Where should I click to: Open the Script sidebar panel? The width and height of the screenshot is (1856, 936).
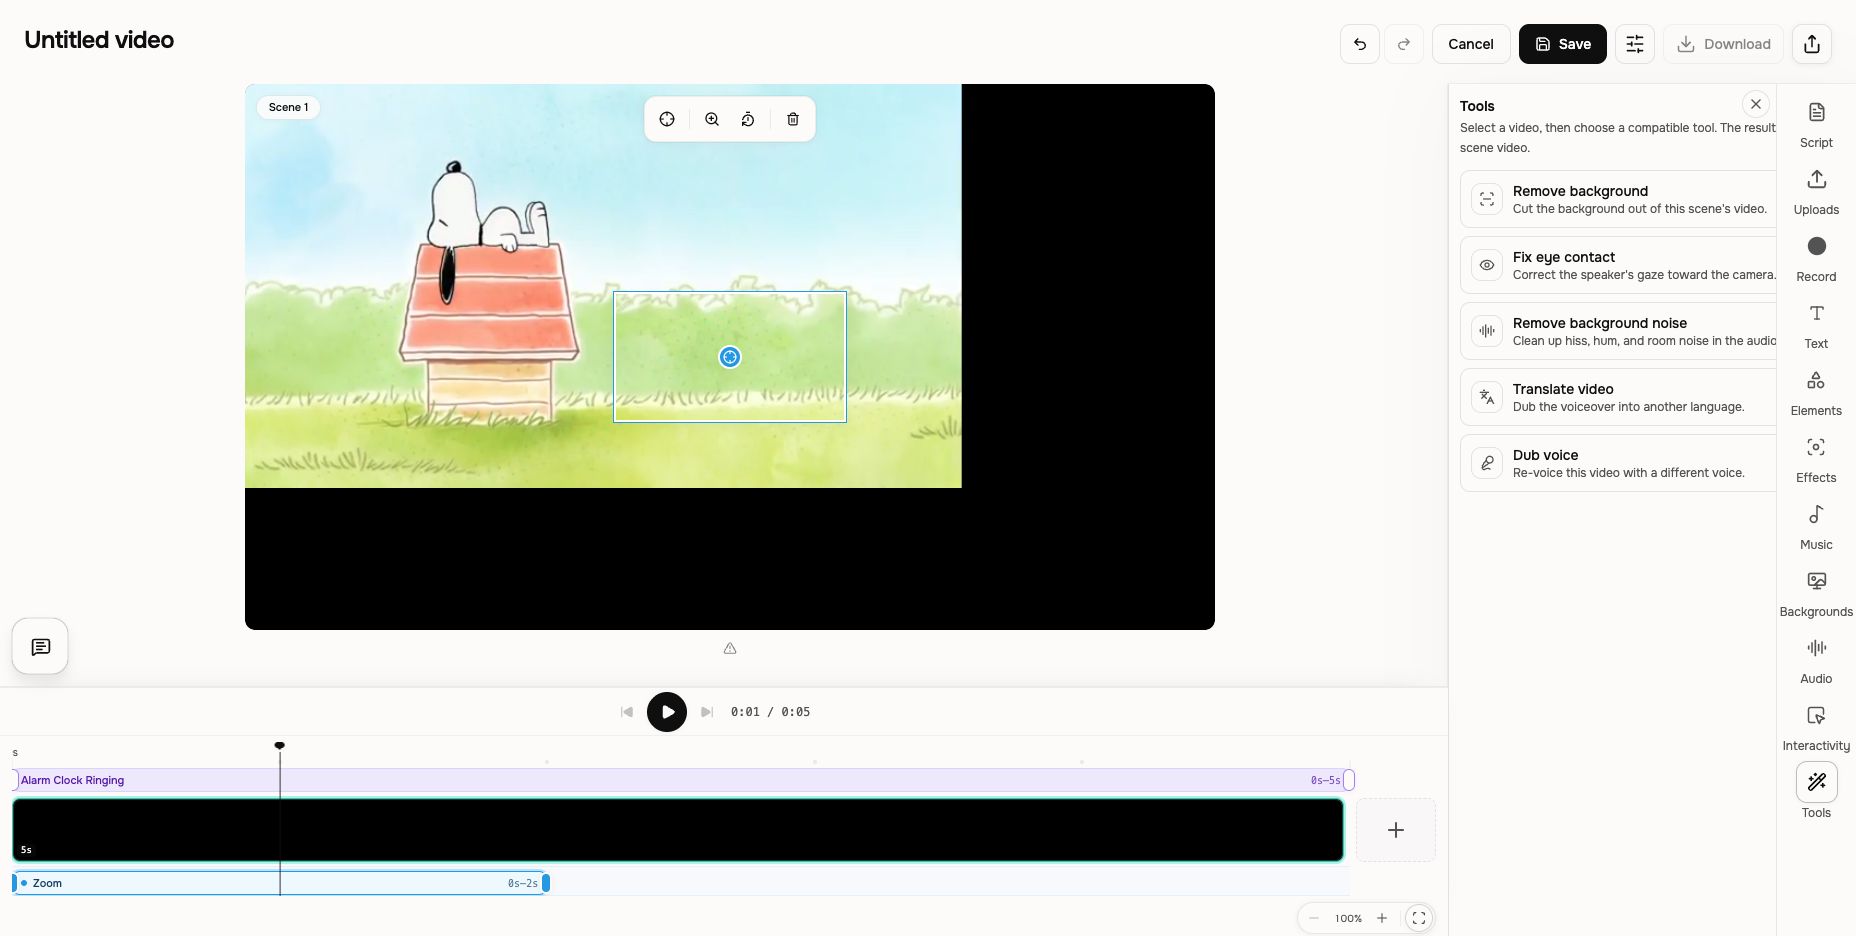(x=1816, y=125)
